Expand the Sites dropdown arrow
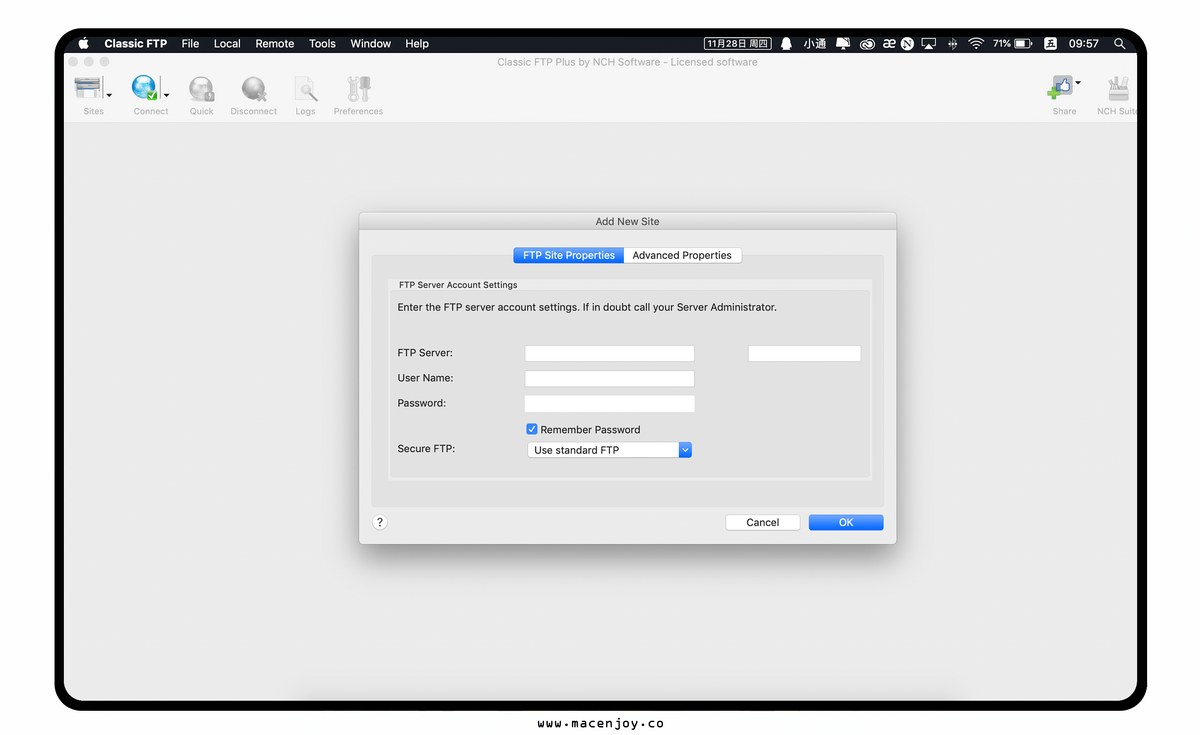 109,95
